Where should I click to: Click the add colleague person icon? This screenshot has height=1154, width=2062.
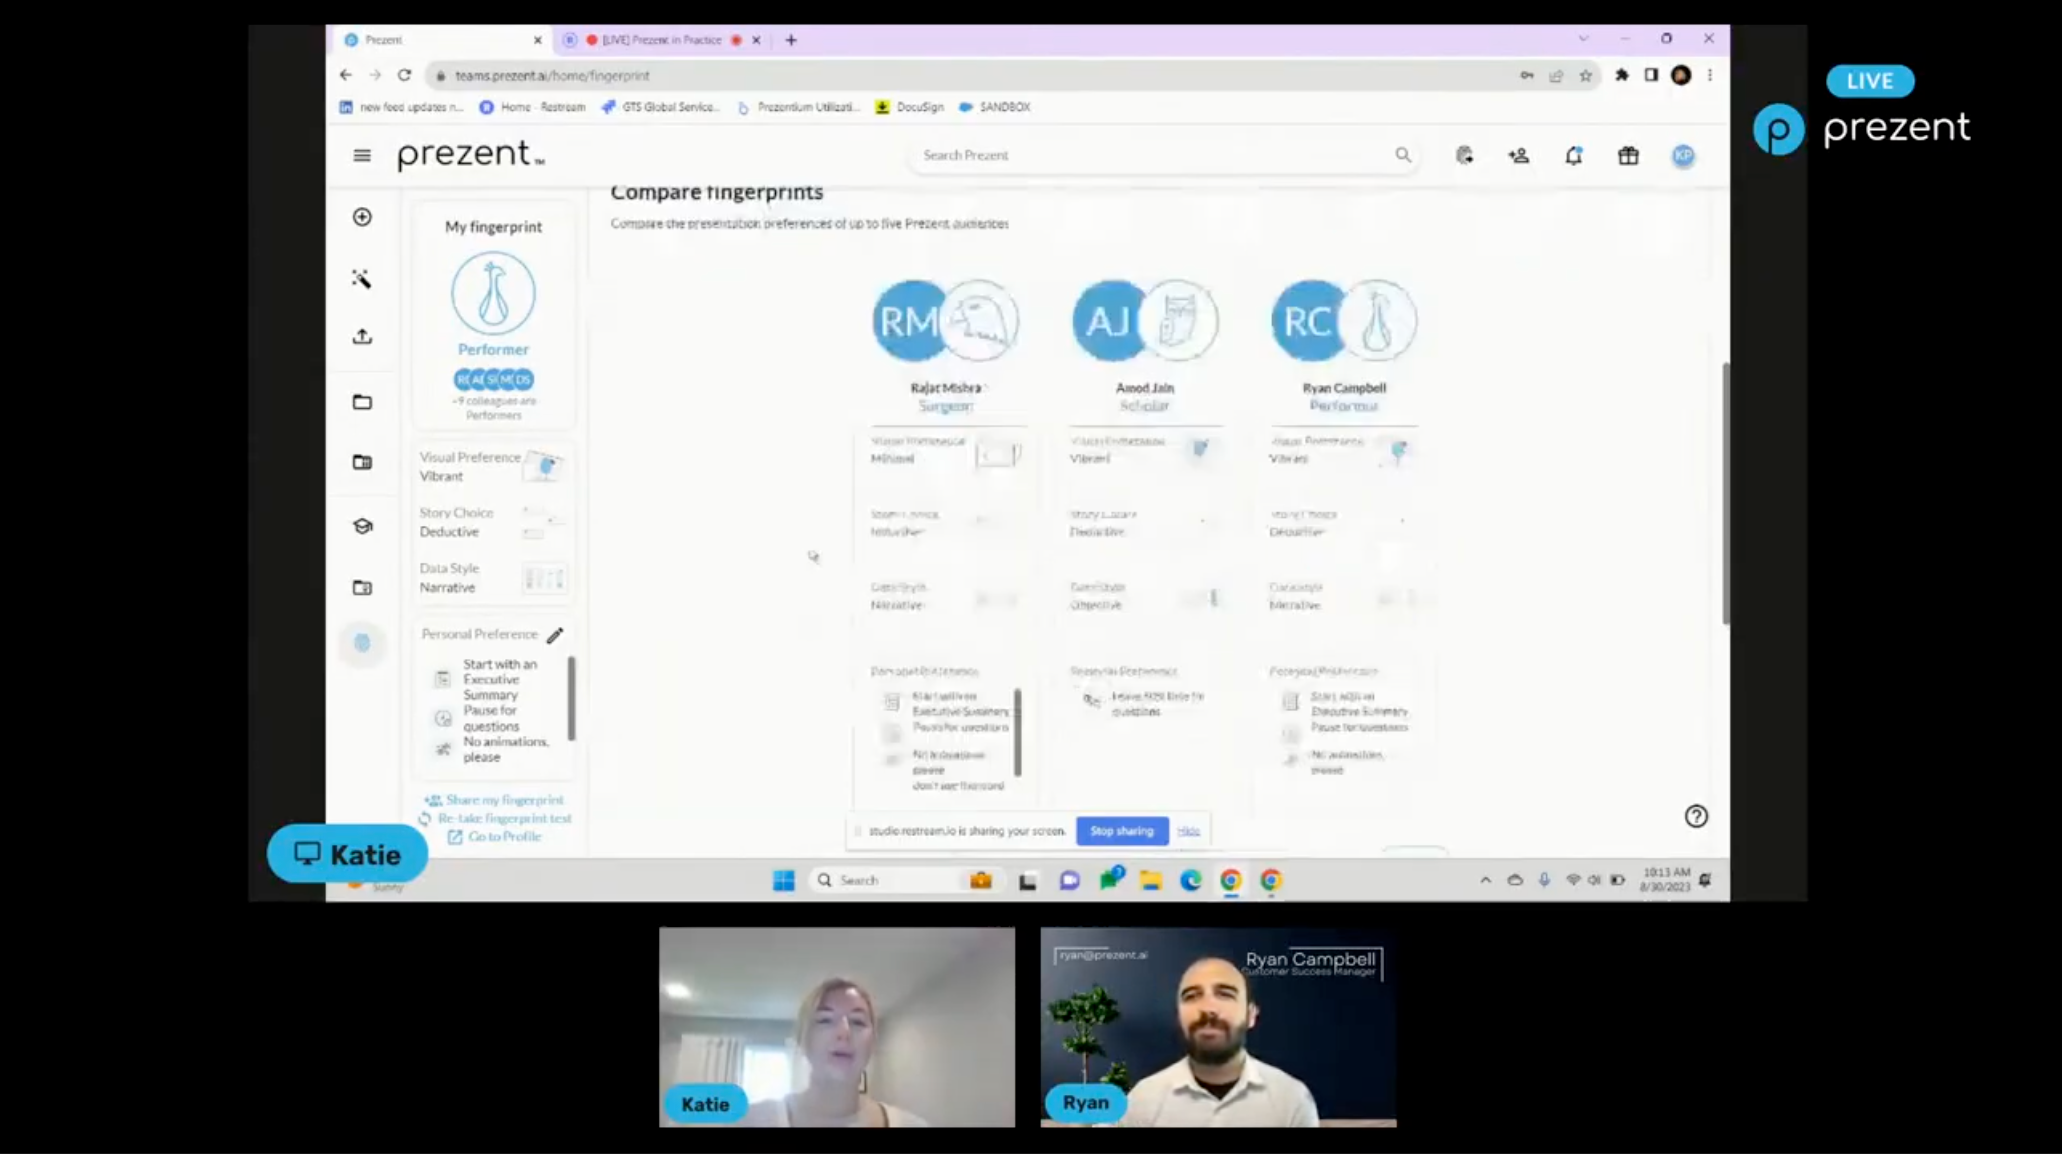pyautogui.click(x=1518, y=155)
